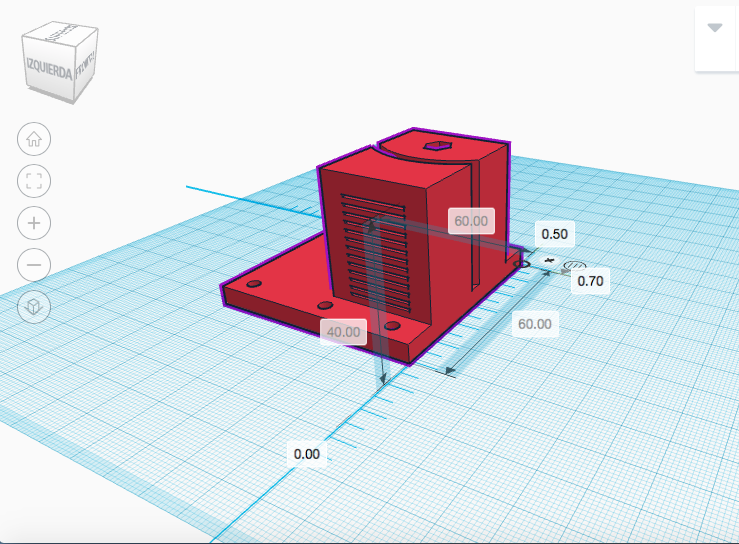The image size is (739, 544).
Task: Toggle the ruler midpoint/endpoint handle
Action: [x=575, y=265]
